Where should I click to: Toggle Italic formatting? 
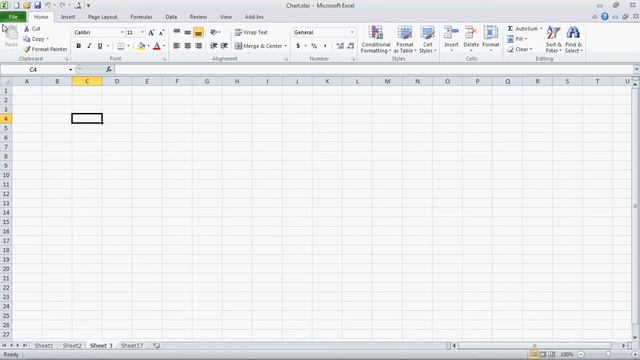tap(89, 46)
